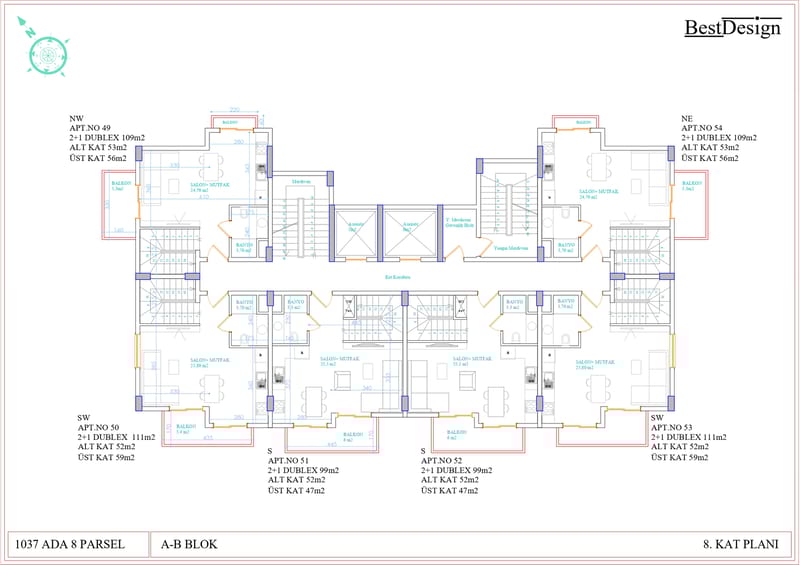Select the APT.NO 52 description text

coord(457,471)
